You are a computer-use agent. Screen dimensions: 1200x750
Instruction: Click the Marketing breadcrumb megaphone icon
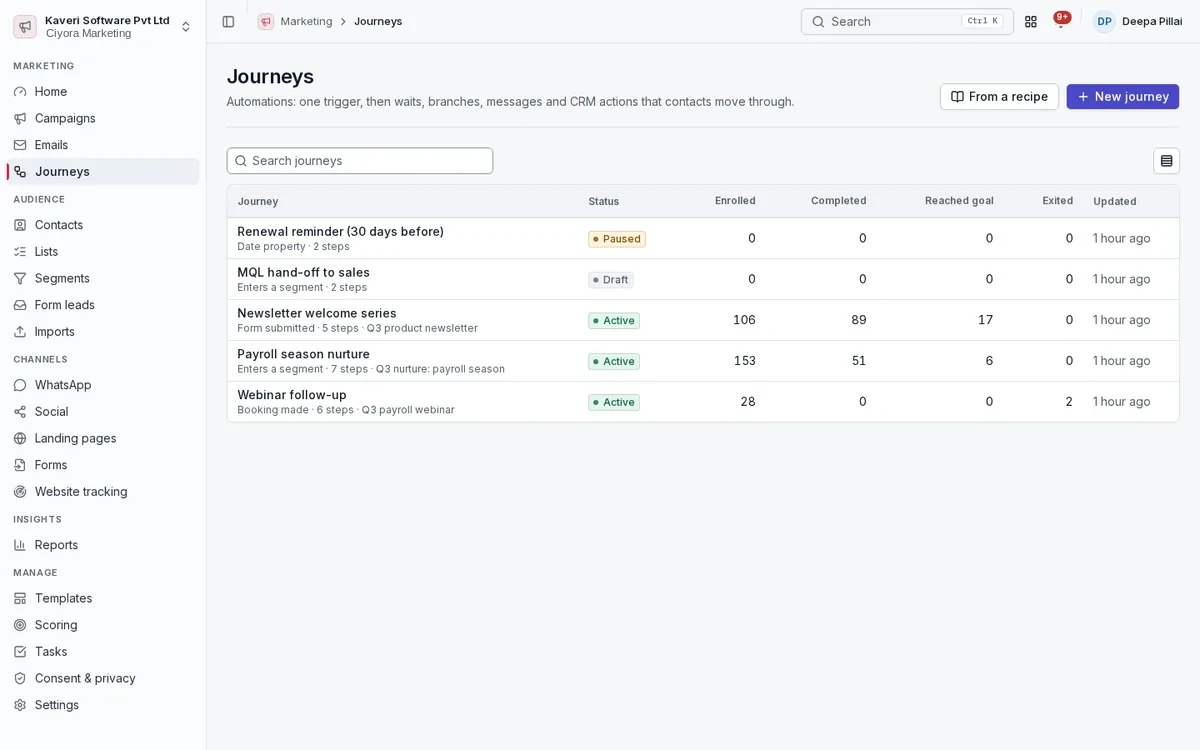(x=265, y=21)
